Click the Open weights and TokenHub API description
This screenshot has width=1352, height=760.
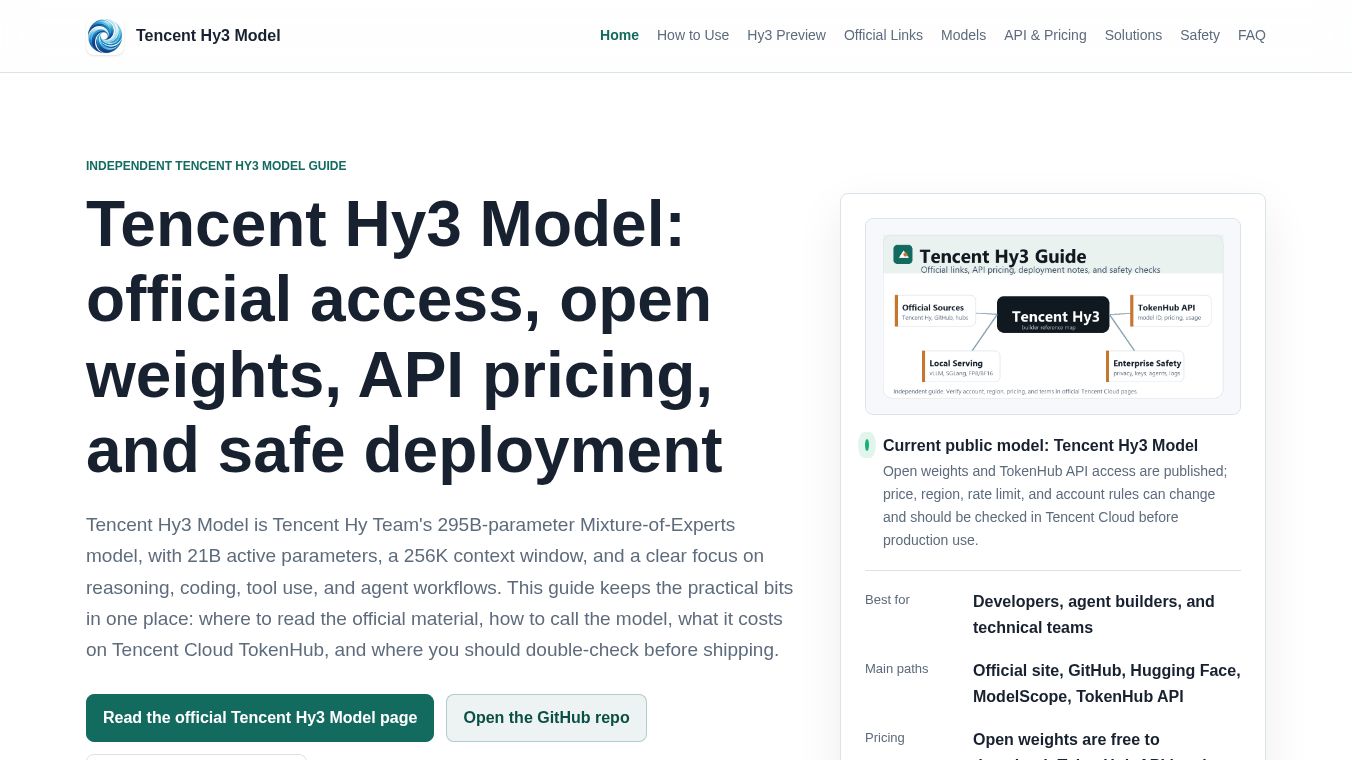(1055, 505)
